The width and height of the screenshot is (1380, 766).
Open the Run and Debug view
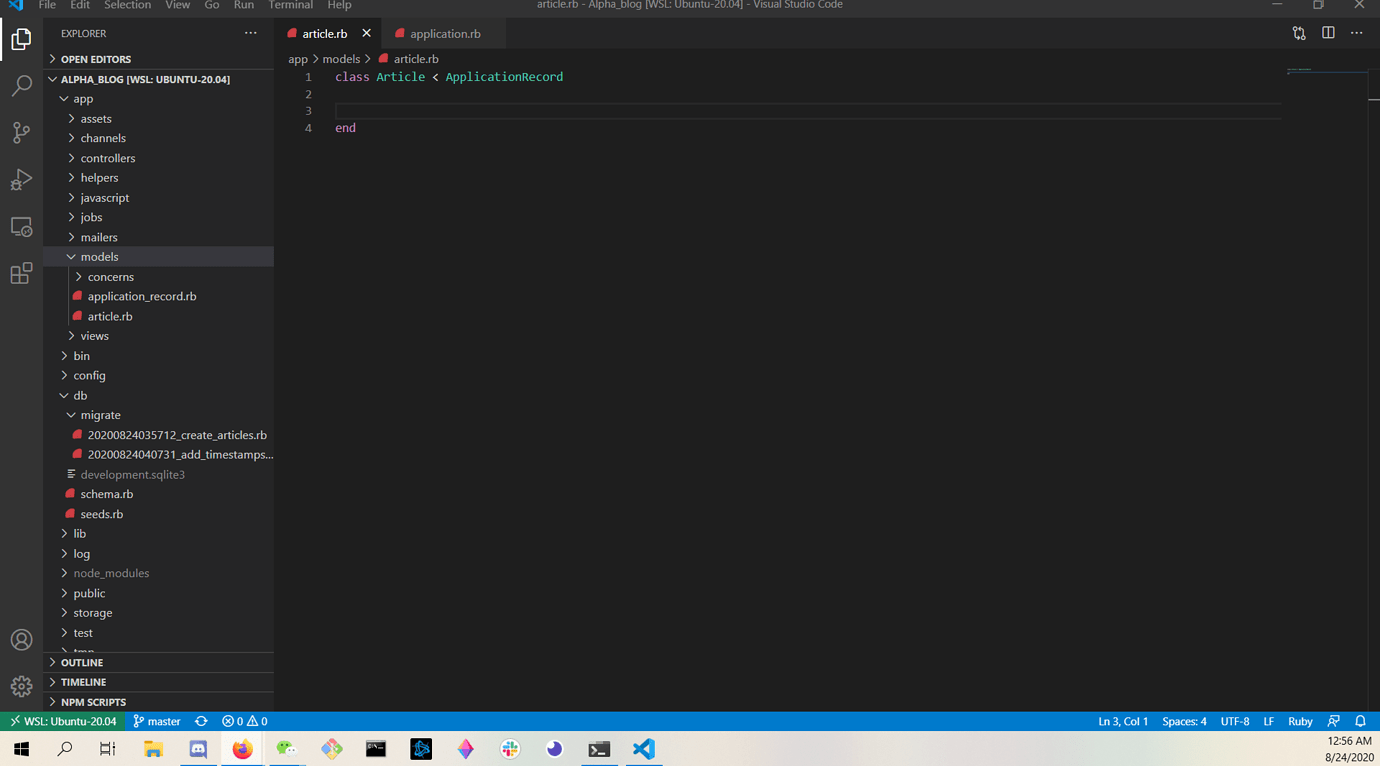pyautogui.click(x=21, y=180)
